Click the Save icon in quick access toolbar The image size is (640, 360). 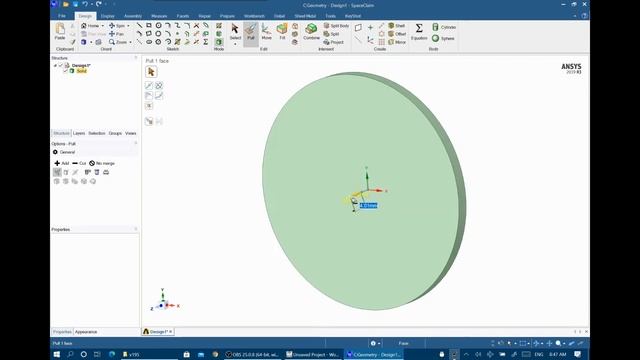76,4
